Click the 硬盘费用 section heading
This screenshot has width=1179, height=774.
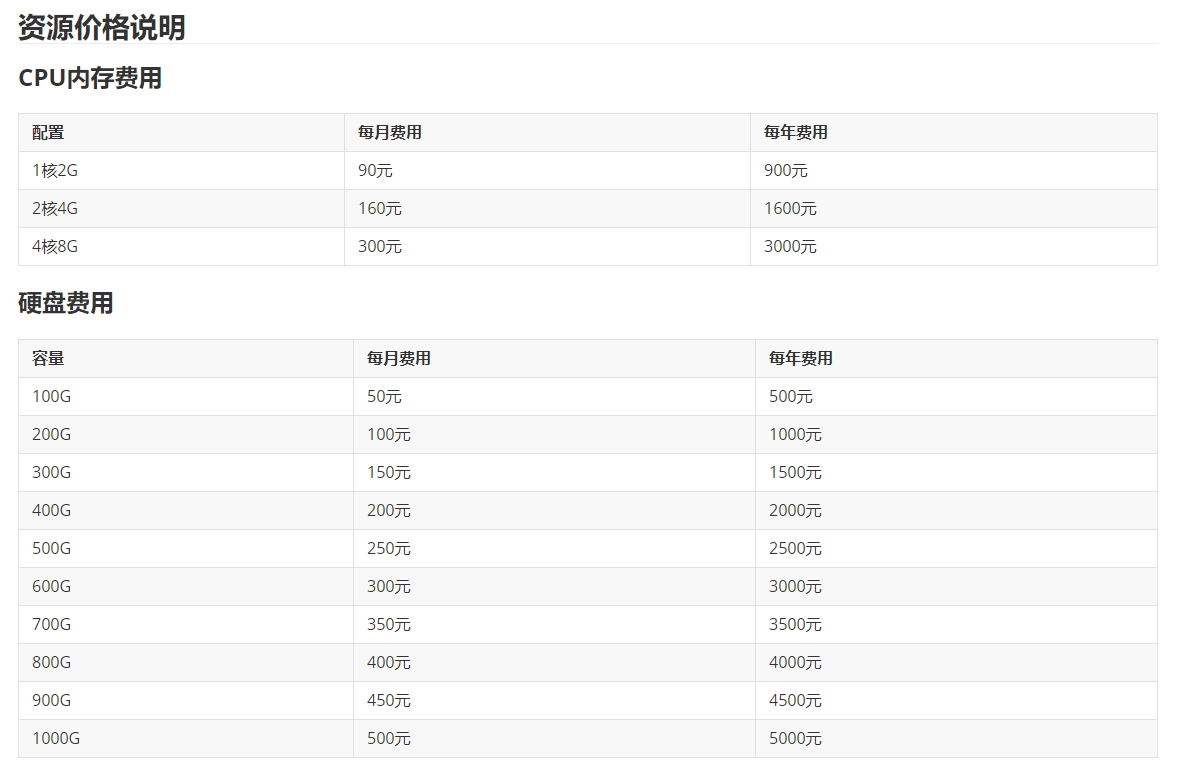66,304
